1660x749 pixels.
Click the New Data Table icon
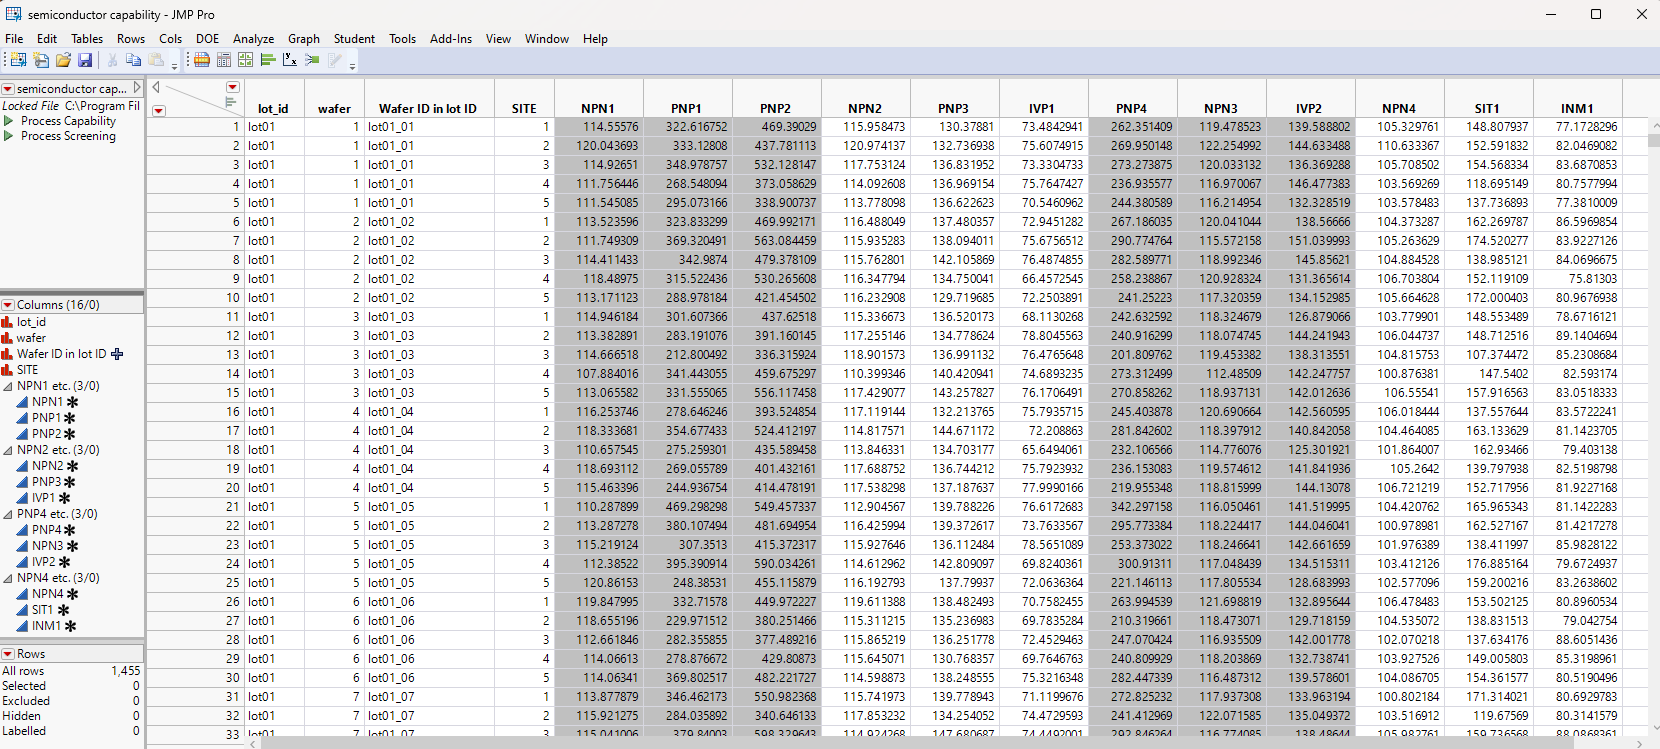(18, 60)
